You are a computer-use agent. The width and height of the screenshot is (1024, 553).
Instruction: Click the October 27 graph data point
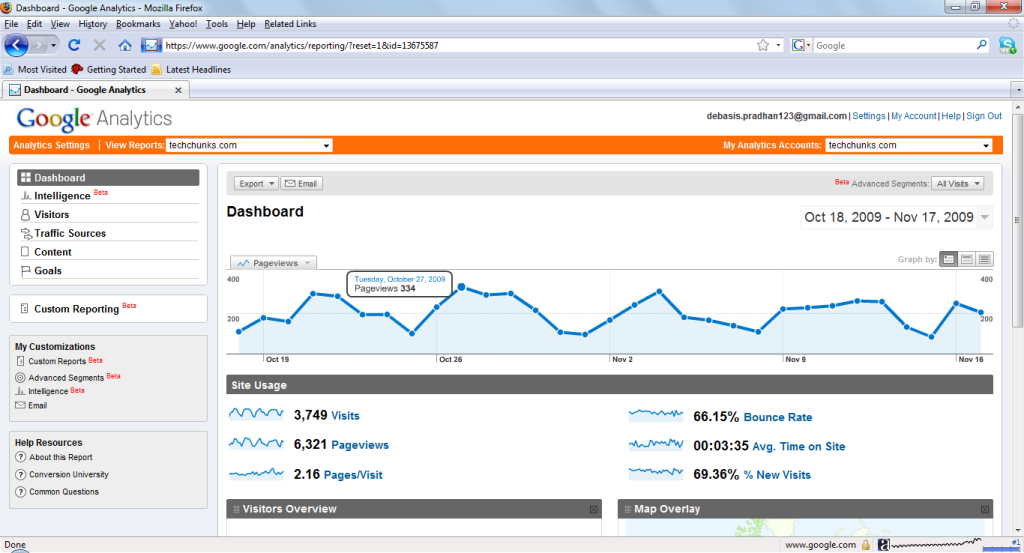click(x=461, y=287)
